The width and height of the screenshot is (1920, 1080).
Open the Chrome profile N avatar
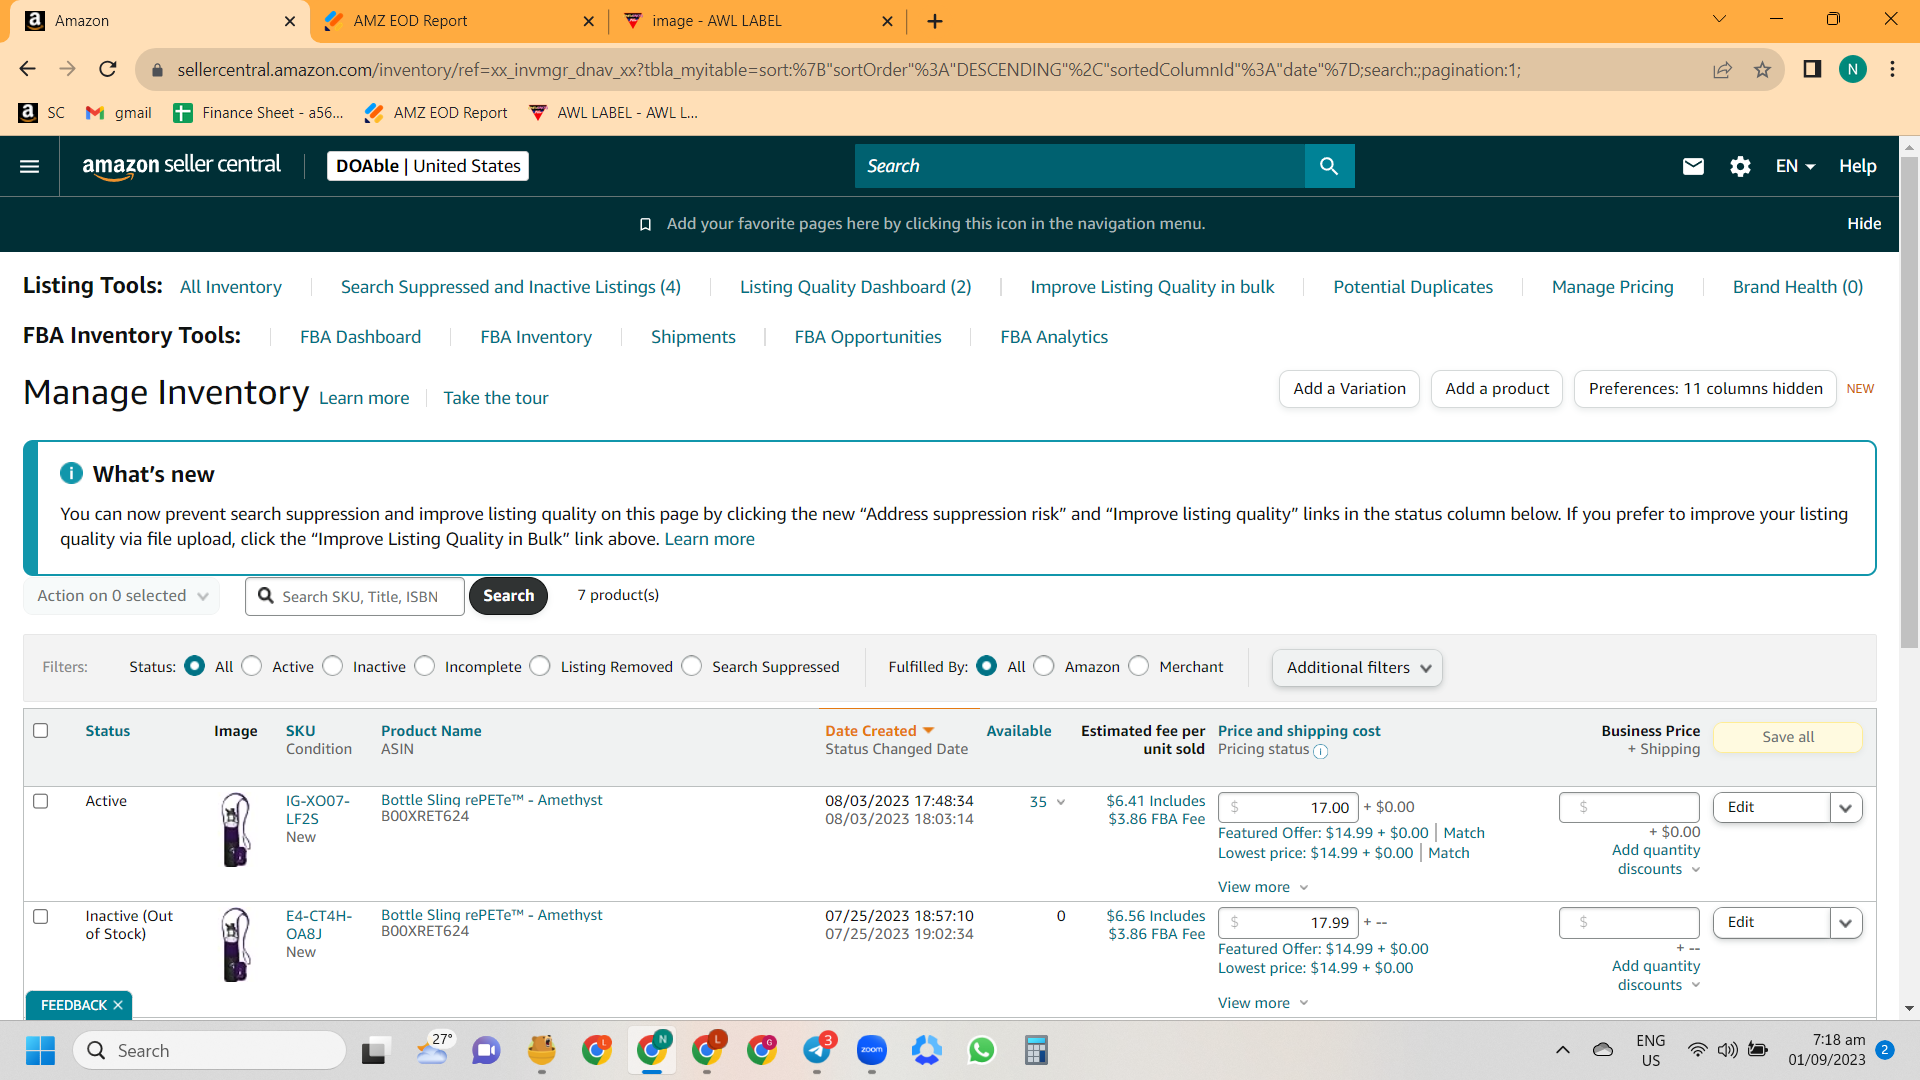coord(1852,69)
